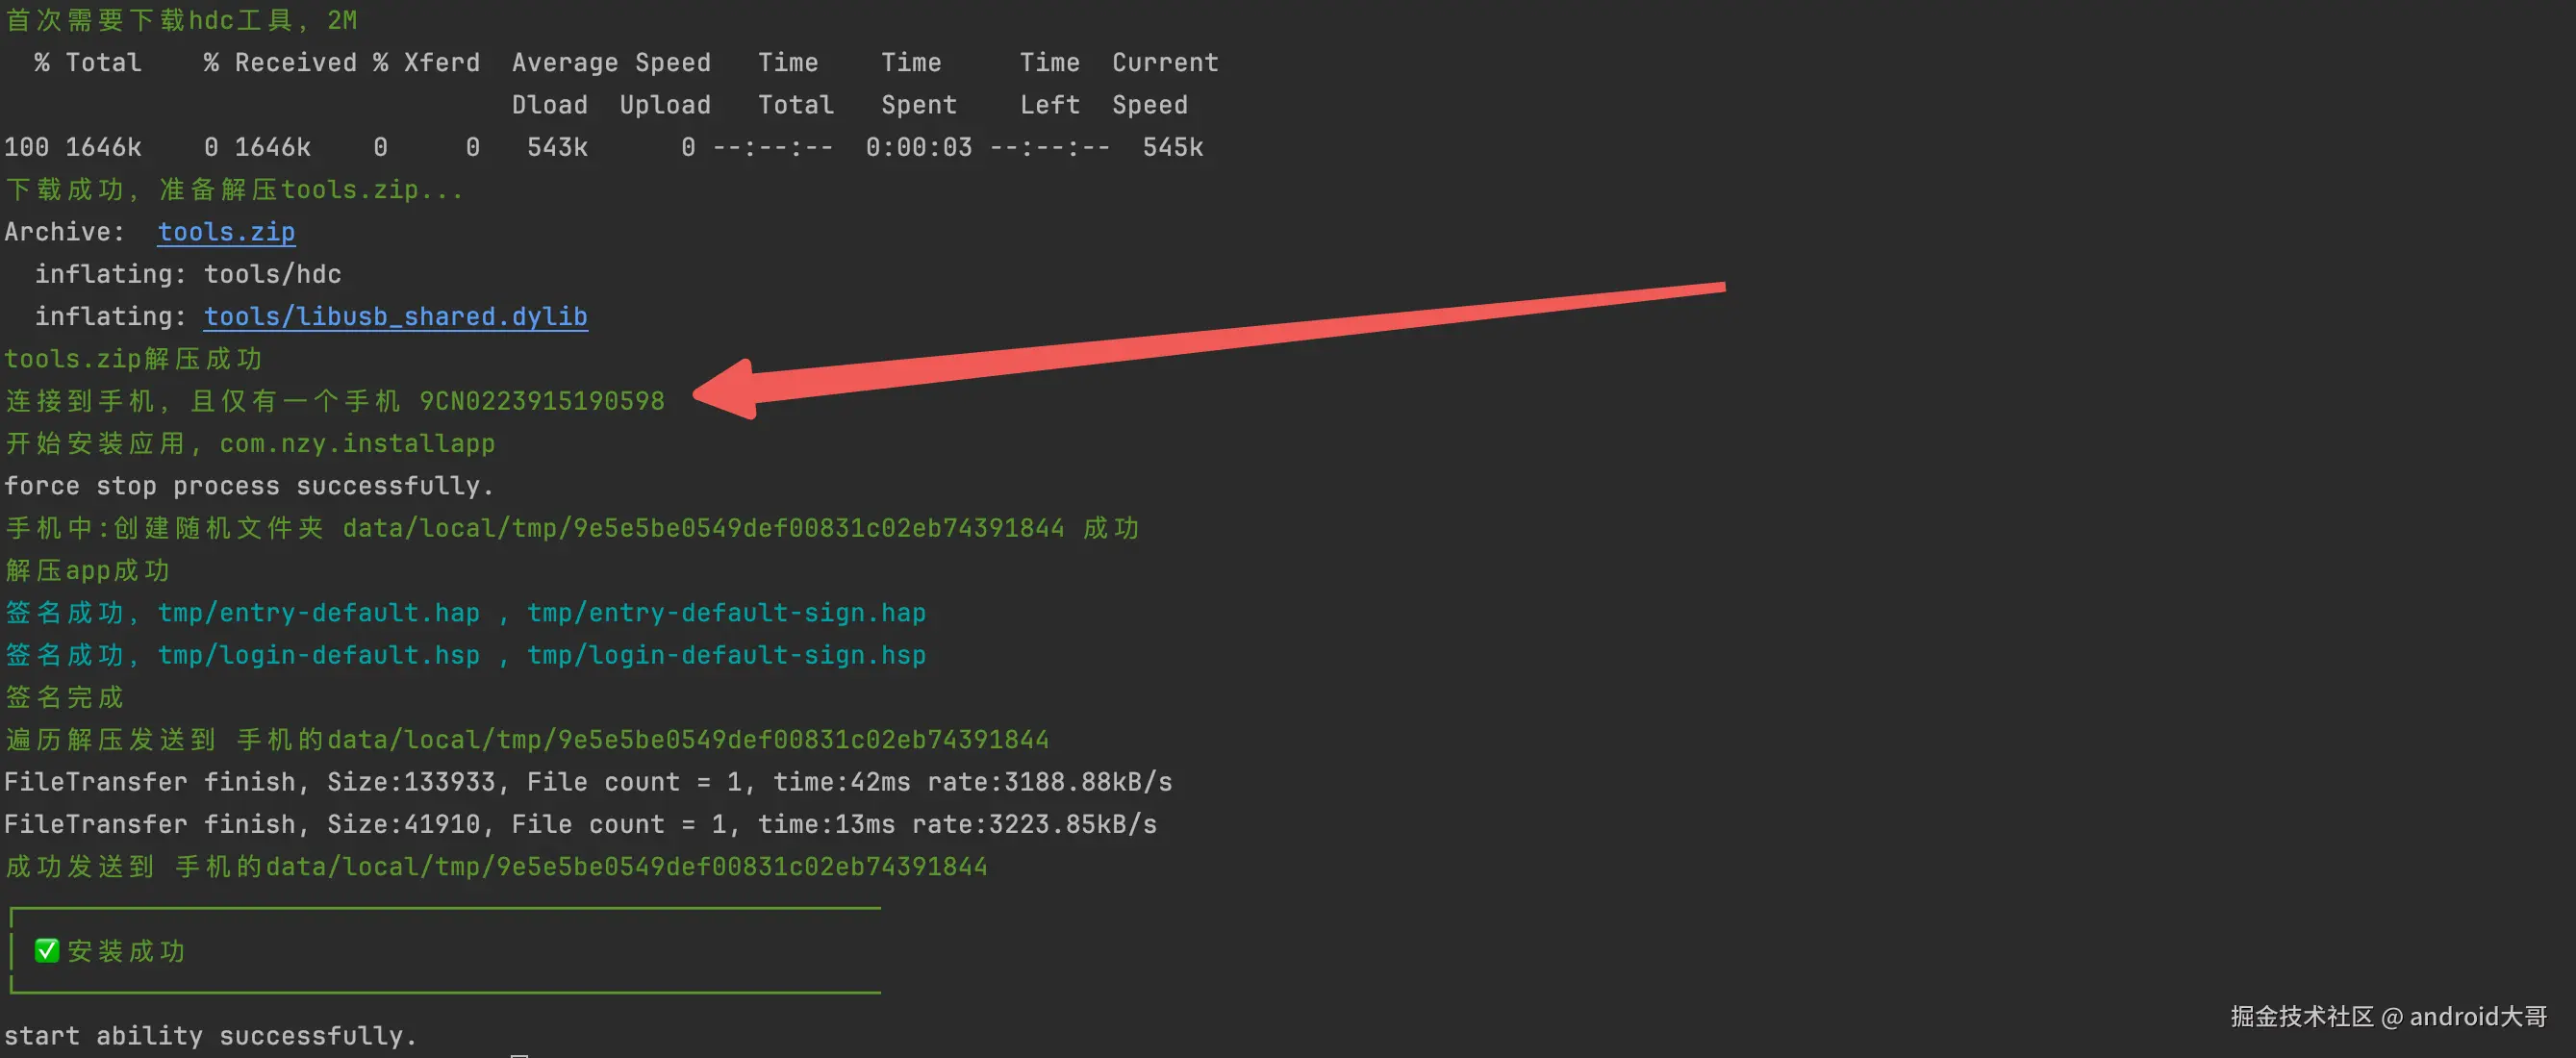Click the 545k current speed value
This screenshot has height=1058, width=2576.
coord(1172,148)
